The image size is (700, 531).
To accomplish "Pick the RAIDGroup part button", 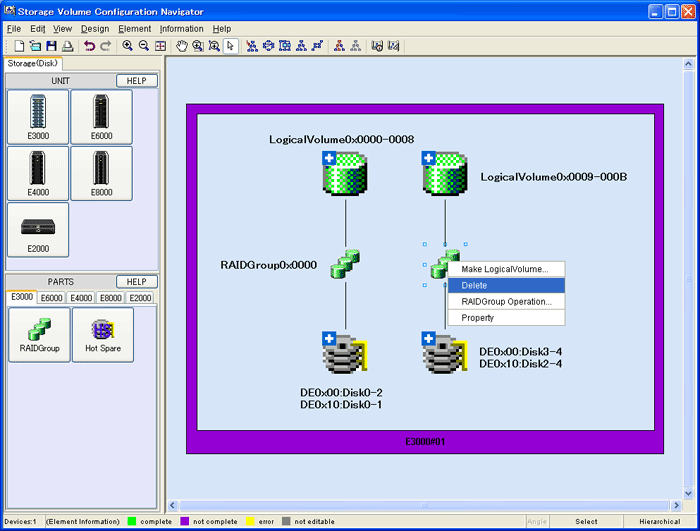I will click(39, 334).
